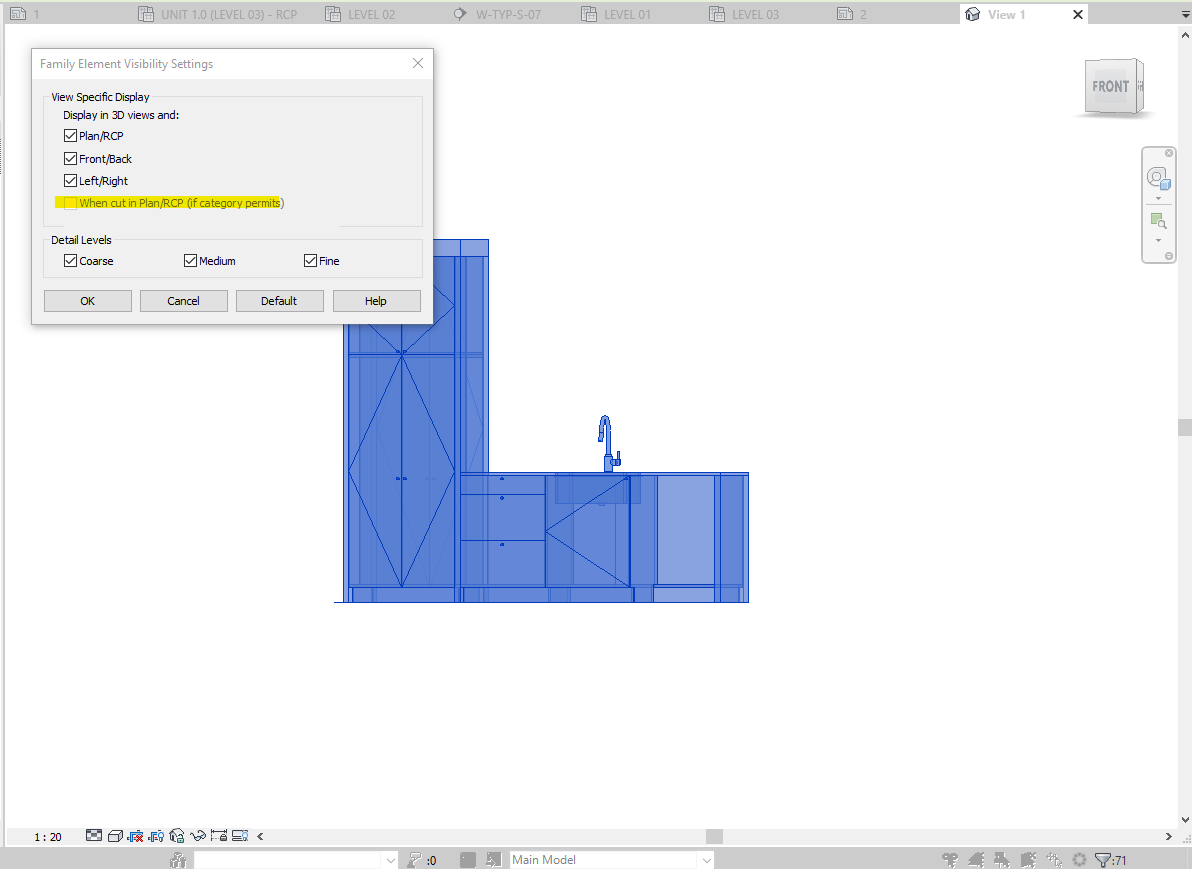Confirm visibility settings with OK
Viewport: 1192px width, 869px height.
[x=87, y=300]
